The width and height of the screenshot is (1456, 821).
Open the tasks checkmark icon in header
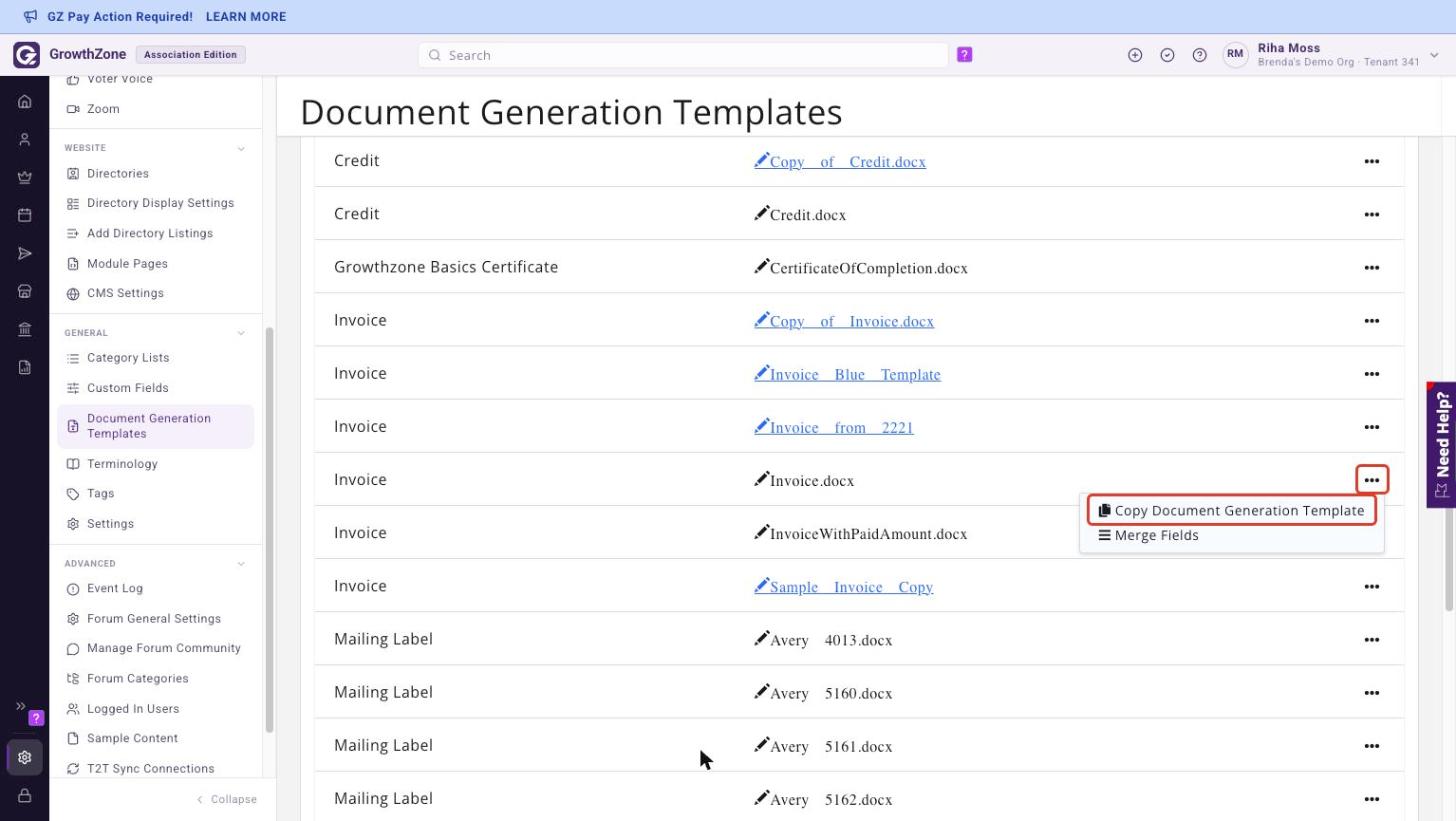(1167, 55)
